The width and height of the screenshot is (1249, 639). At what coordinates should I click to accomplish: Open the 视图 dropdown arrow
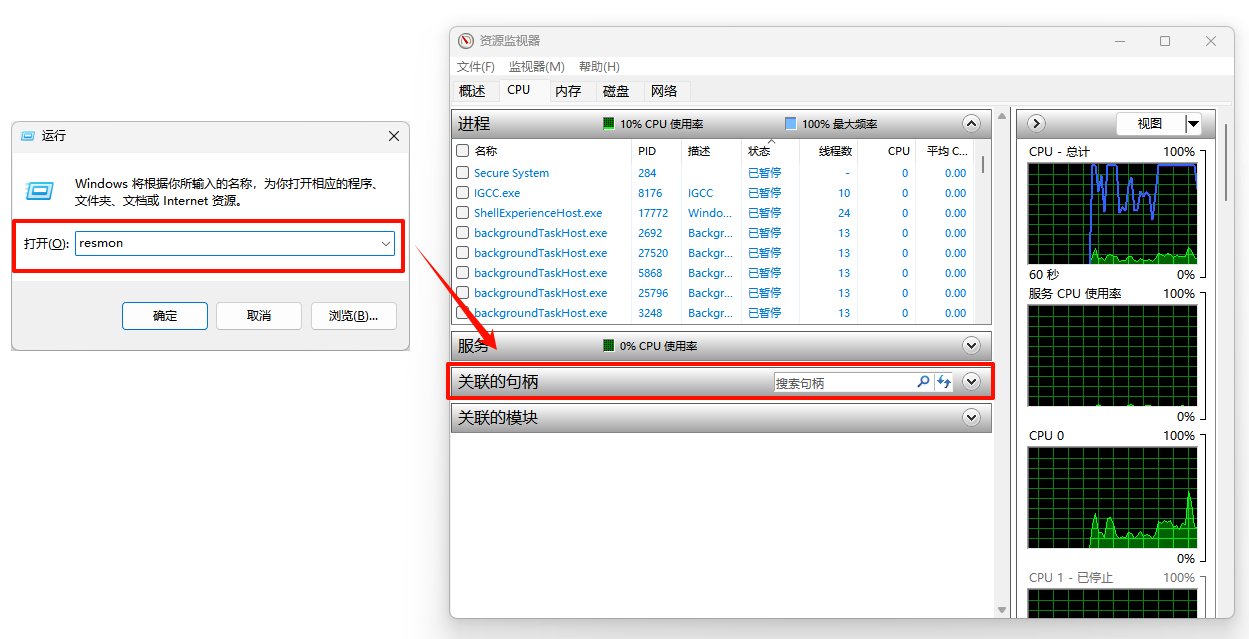coord(1192,124)
